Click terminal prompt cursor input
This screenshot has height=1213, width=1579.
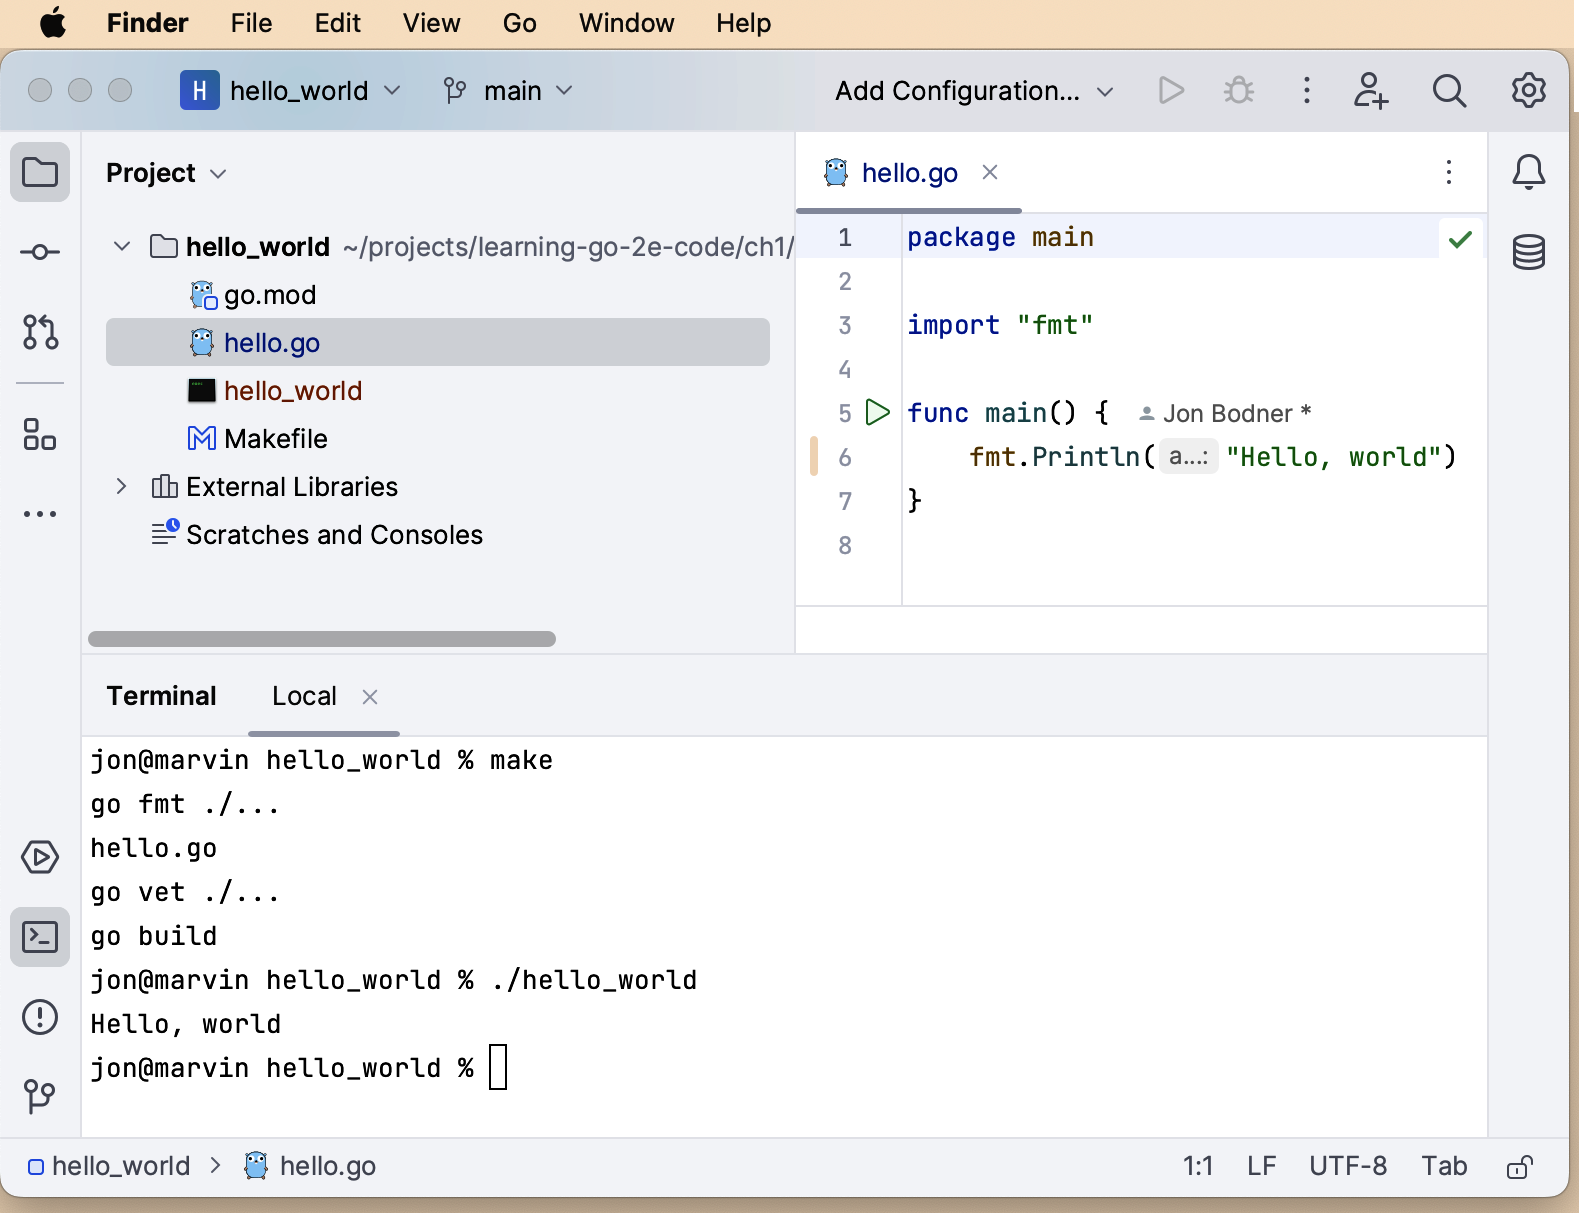pos(498,1067)
